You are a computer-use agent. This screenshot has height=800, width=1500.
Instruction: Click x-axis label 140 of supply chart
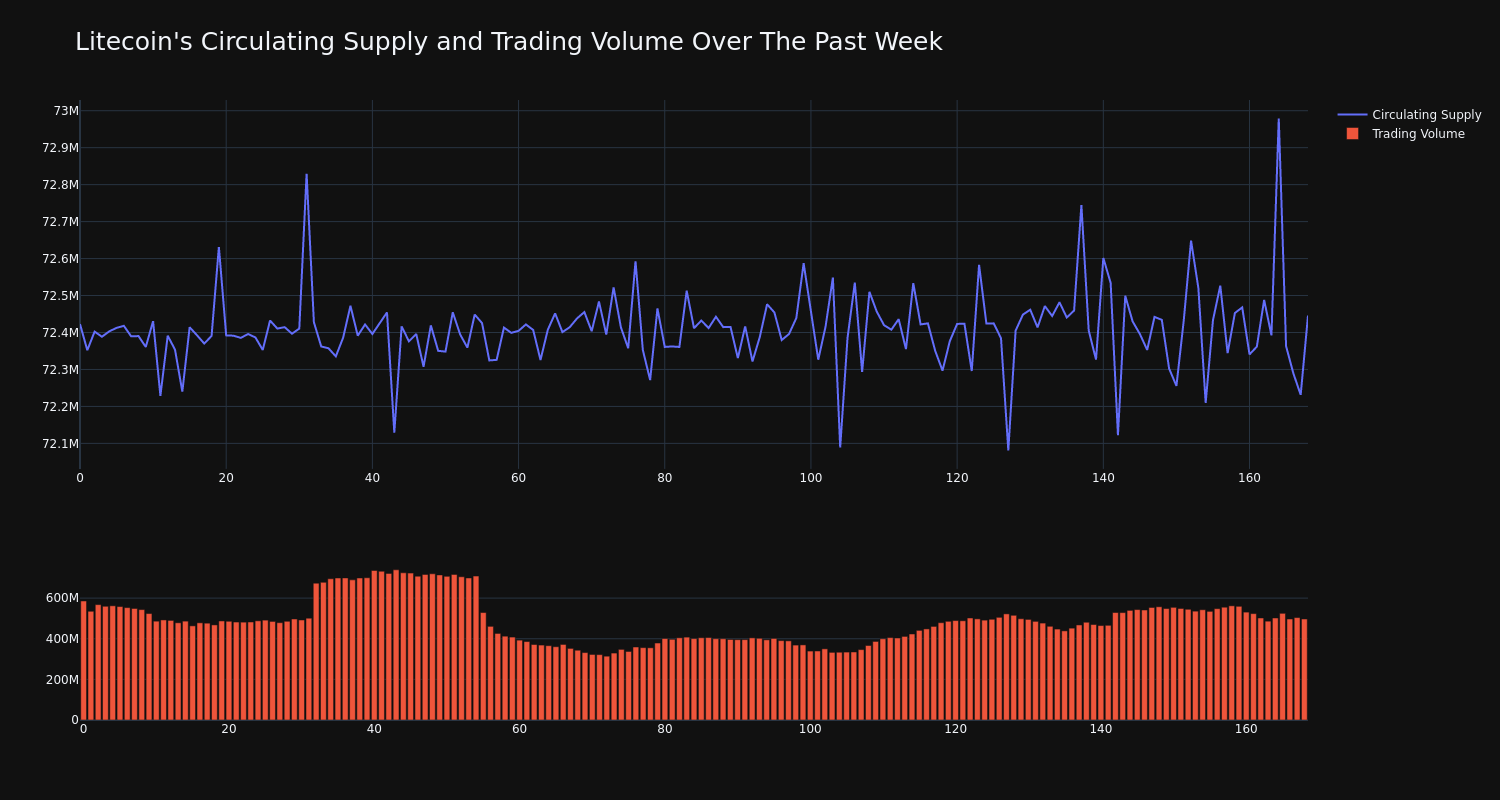pos(1103,478)
